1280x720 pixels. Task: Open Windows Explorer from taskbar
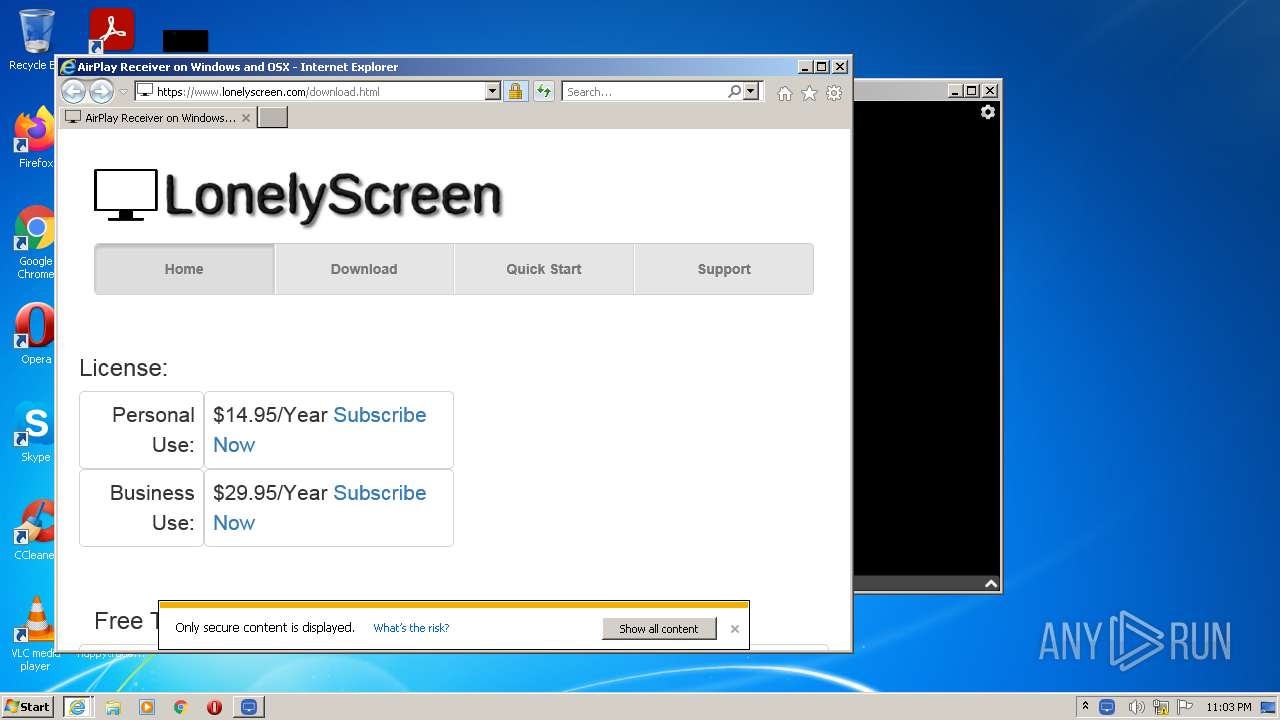click(113, 707)
